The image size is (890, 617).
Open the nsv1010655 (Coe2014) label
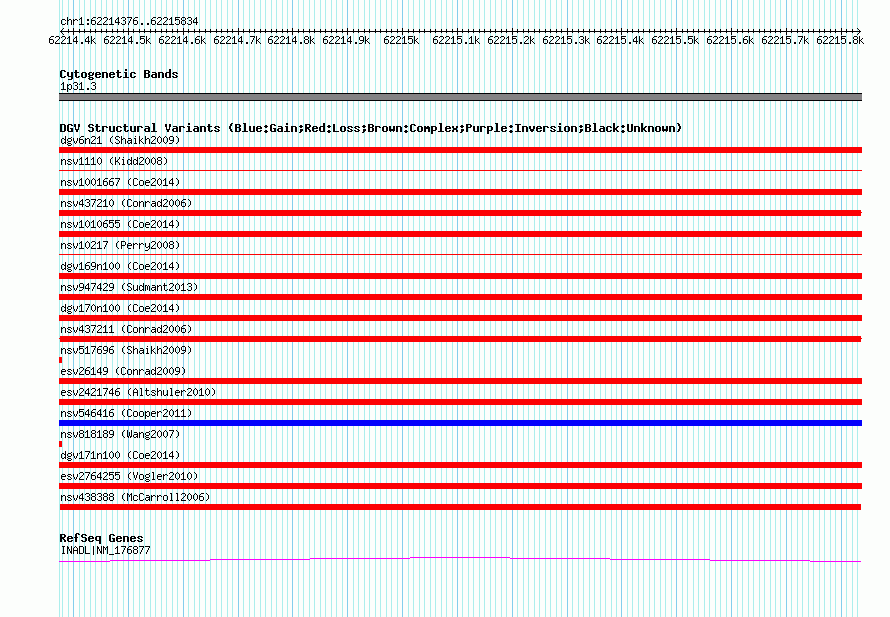tap(120, 224)
